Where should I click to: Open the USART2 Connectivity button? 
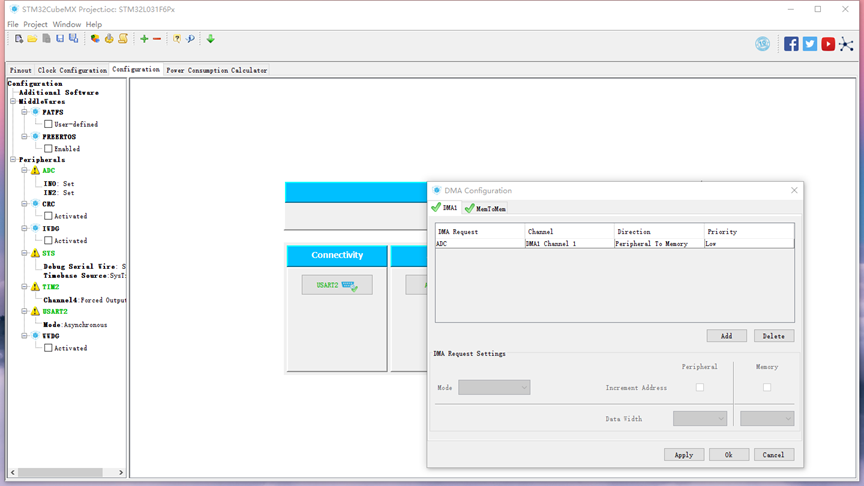click(337, 285)
